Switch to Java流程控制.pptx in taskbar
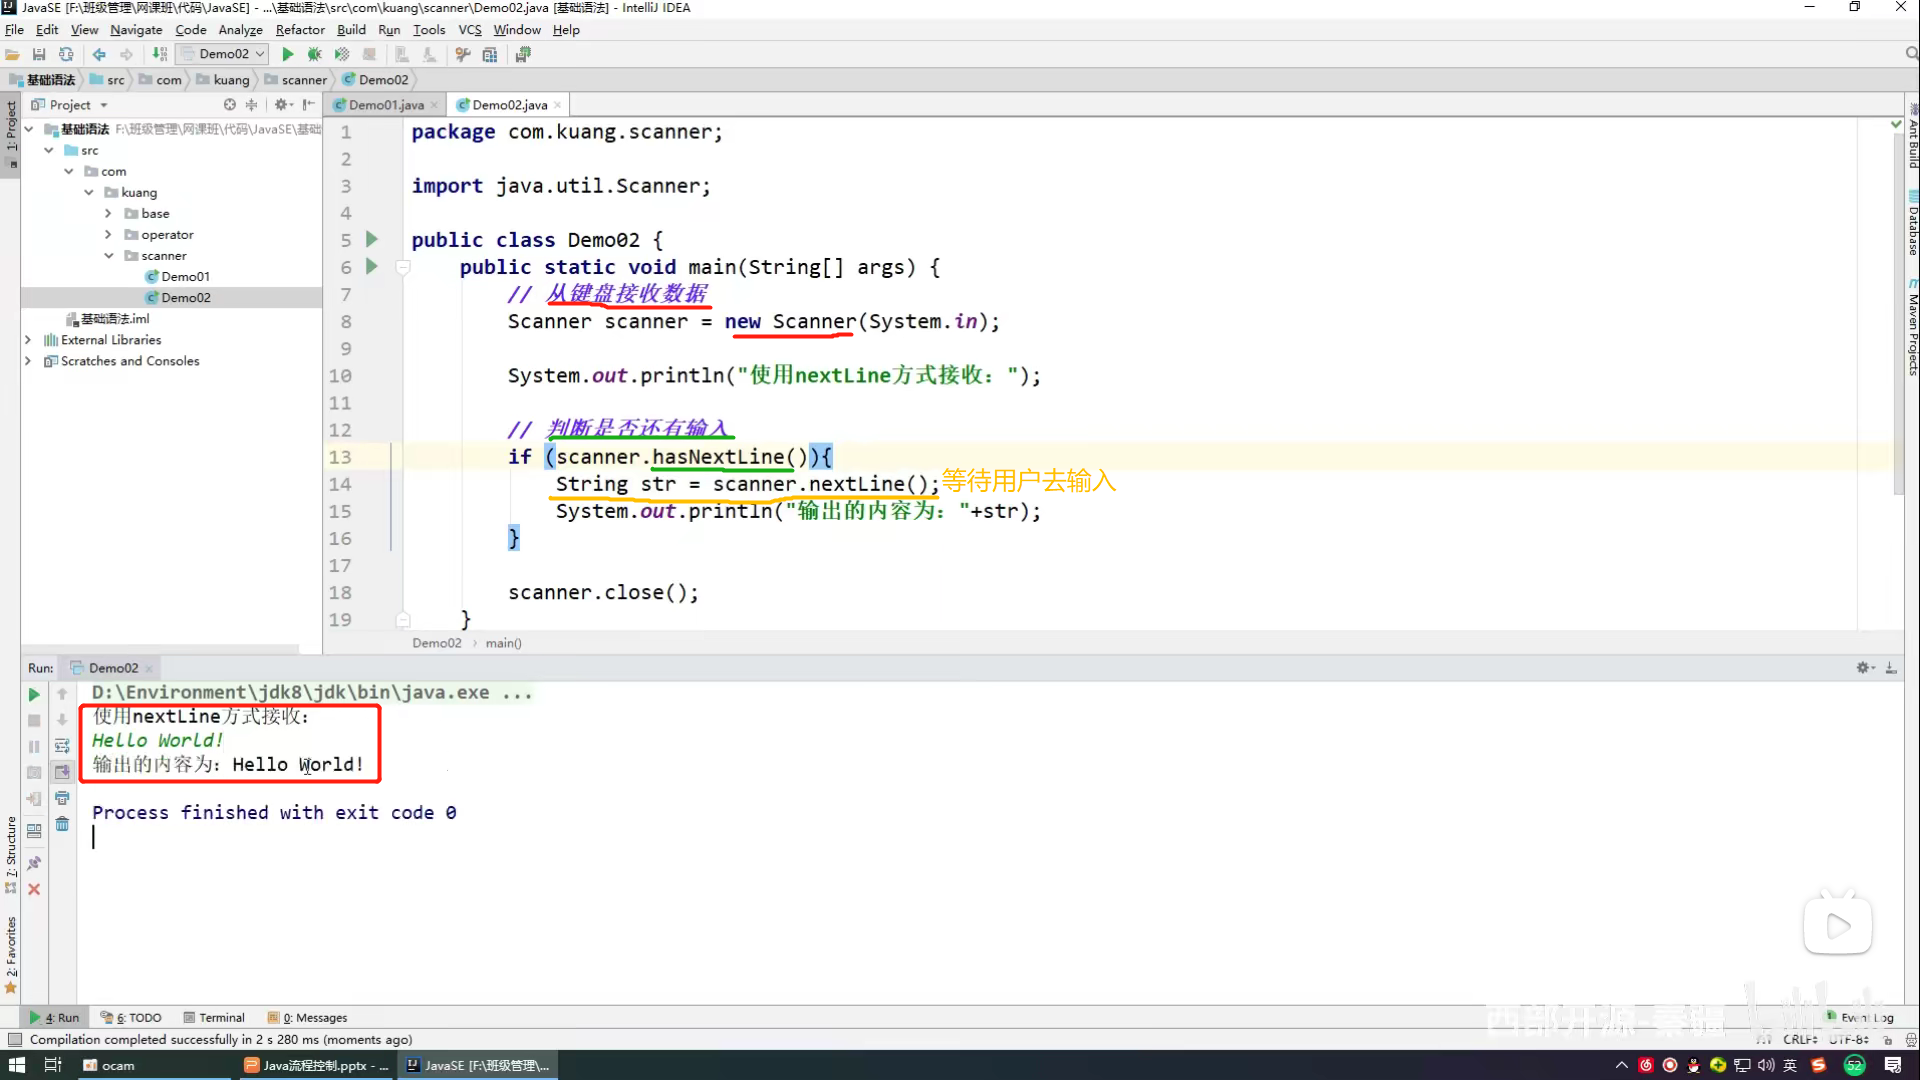The height and width of the screenshot is (1080, 1920). coord(316,1065)
